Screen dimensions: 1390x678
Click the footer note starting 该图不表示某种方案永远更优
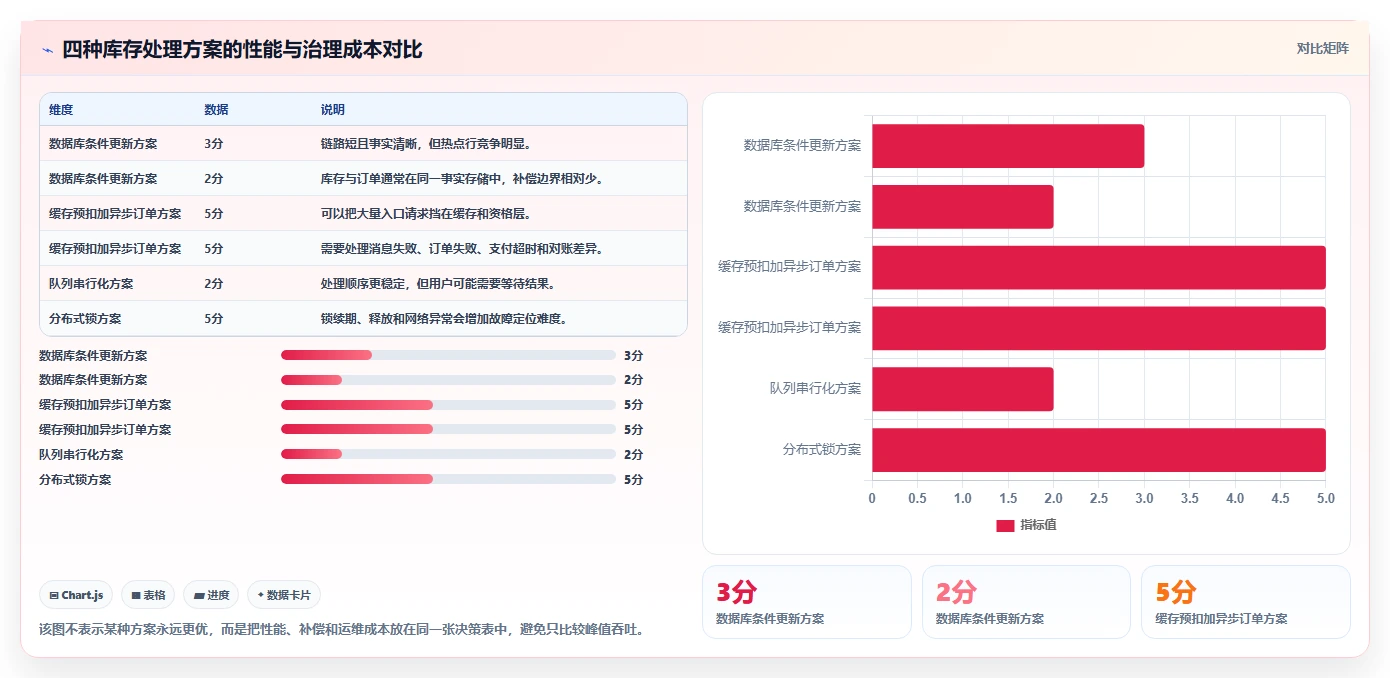point(342,630)
